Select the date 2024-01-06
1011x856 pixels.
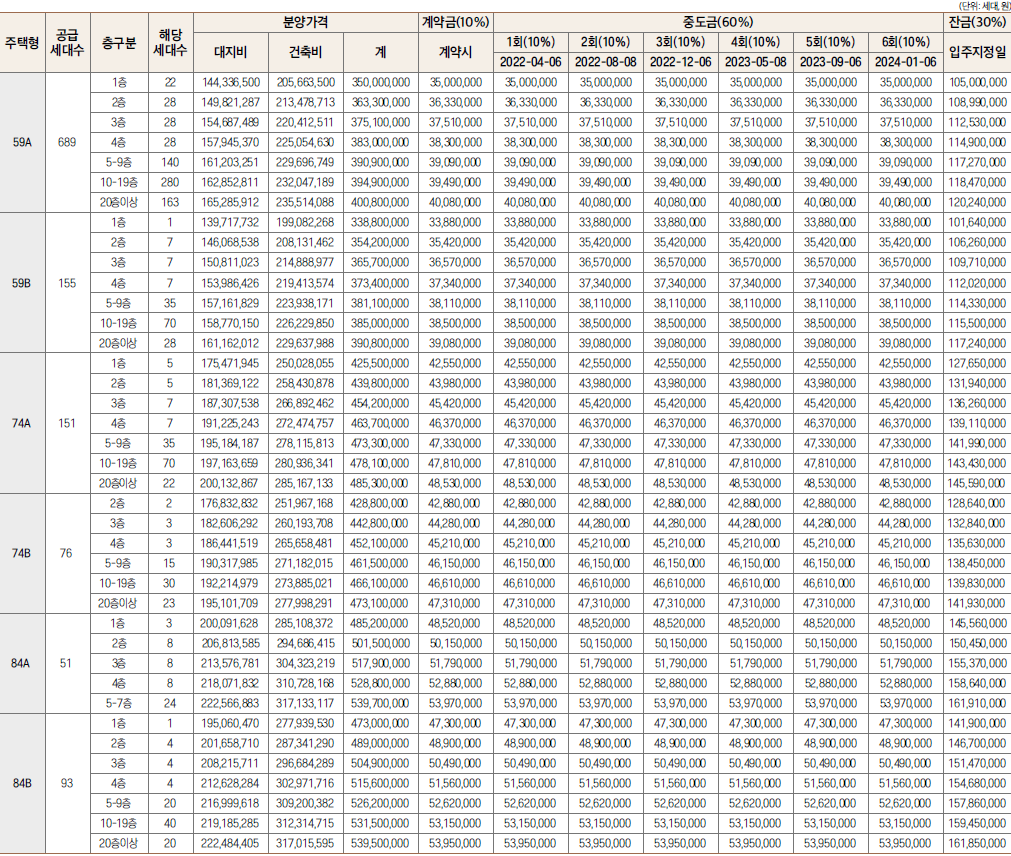[x=905, y=63]
